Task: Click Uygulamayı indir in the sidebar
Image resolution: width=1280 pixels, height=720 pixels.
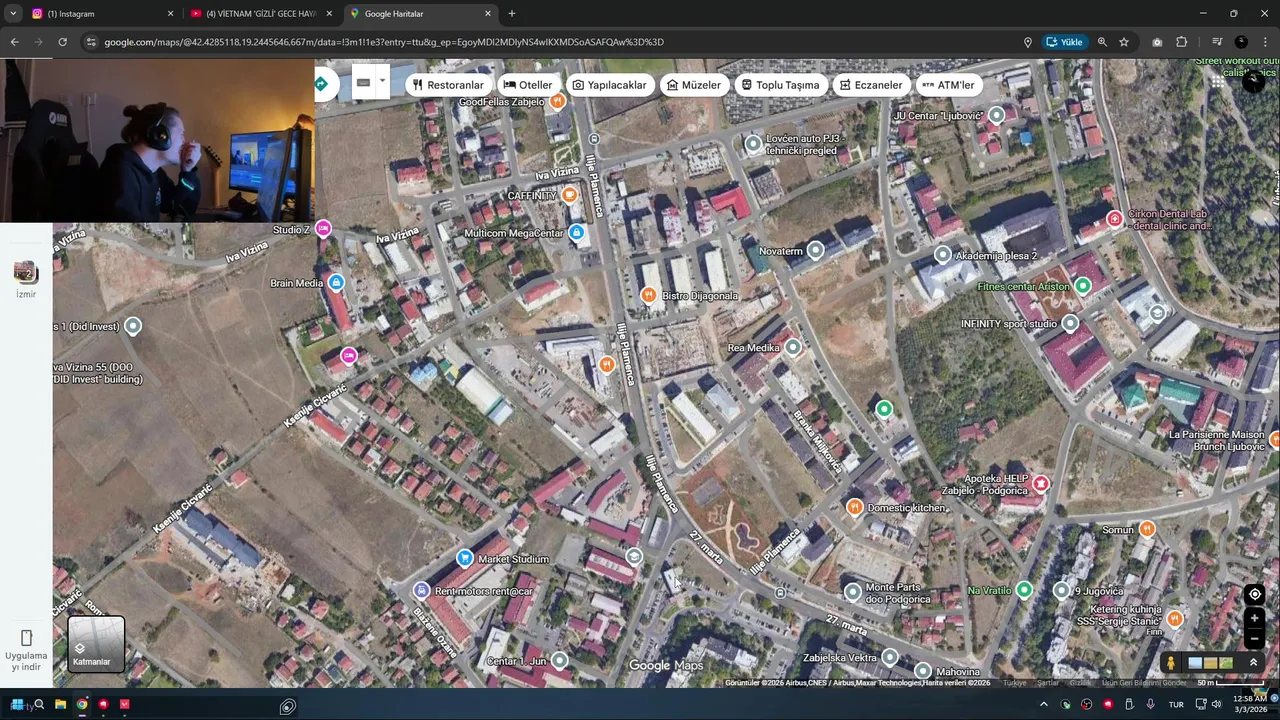Action: point(26,649)
